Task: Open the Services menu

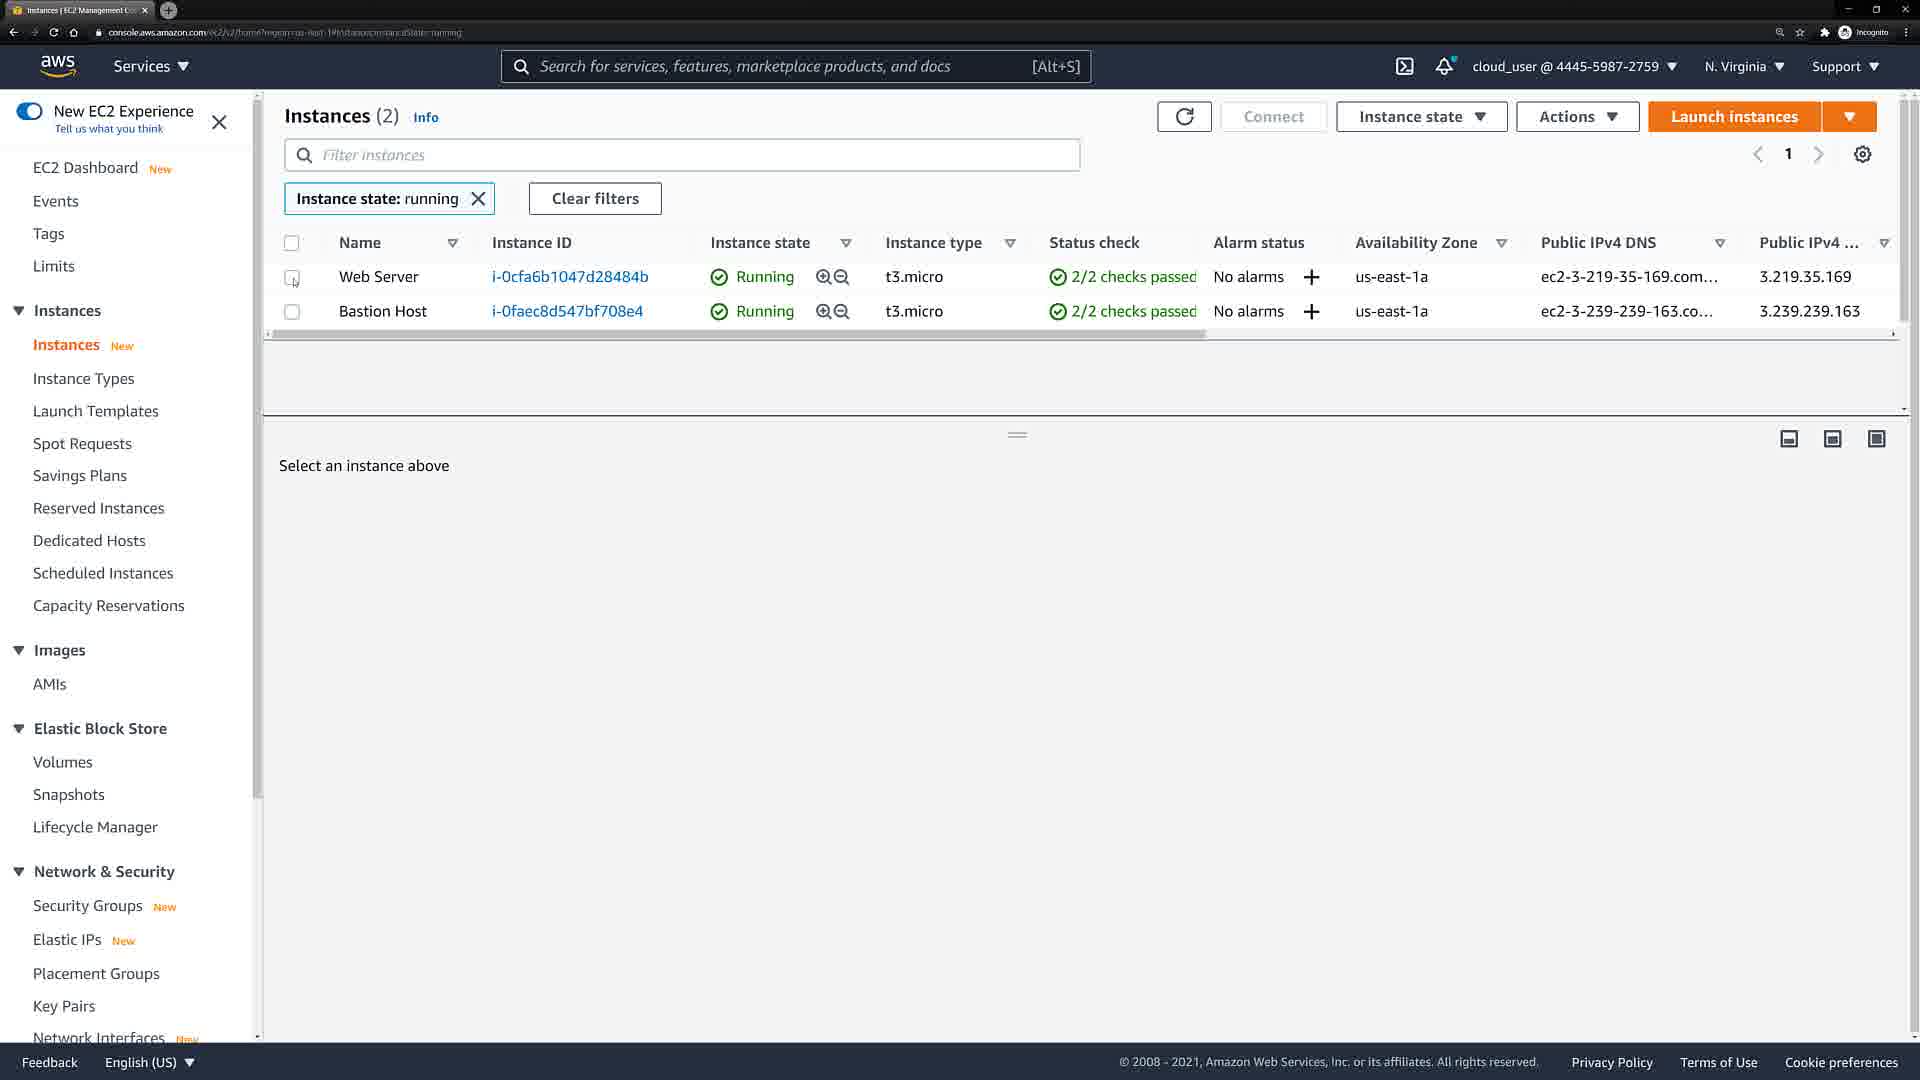Action: [x=151, y=66]
